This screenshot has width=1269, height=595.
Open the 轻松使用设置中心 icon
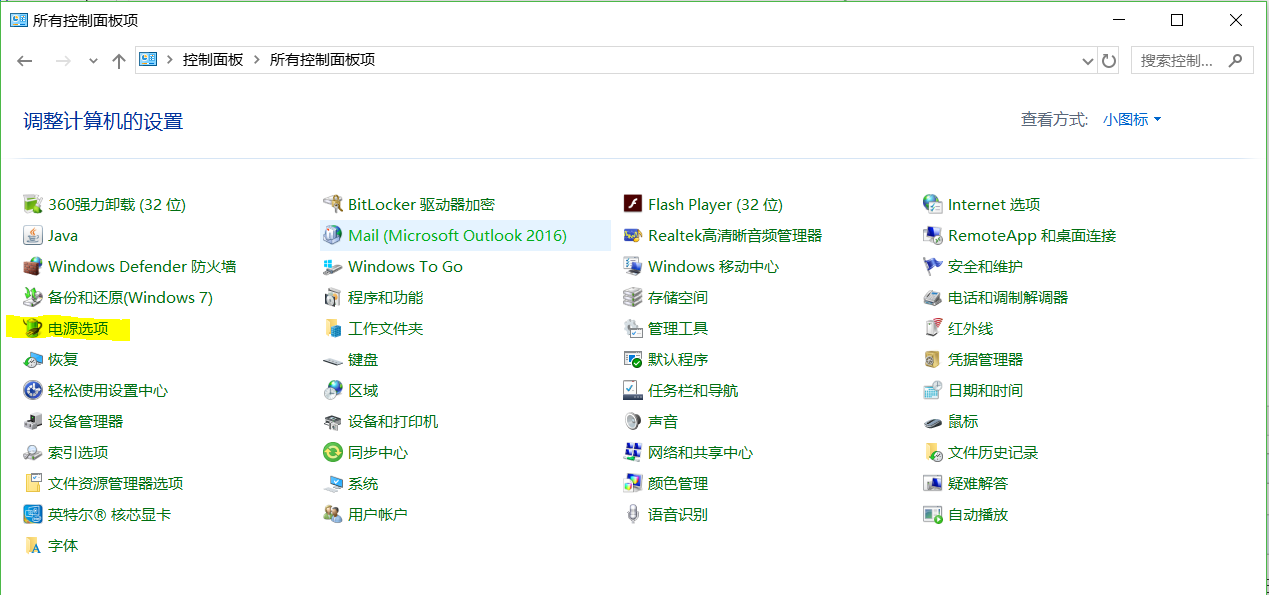point(33,390)
